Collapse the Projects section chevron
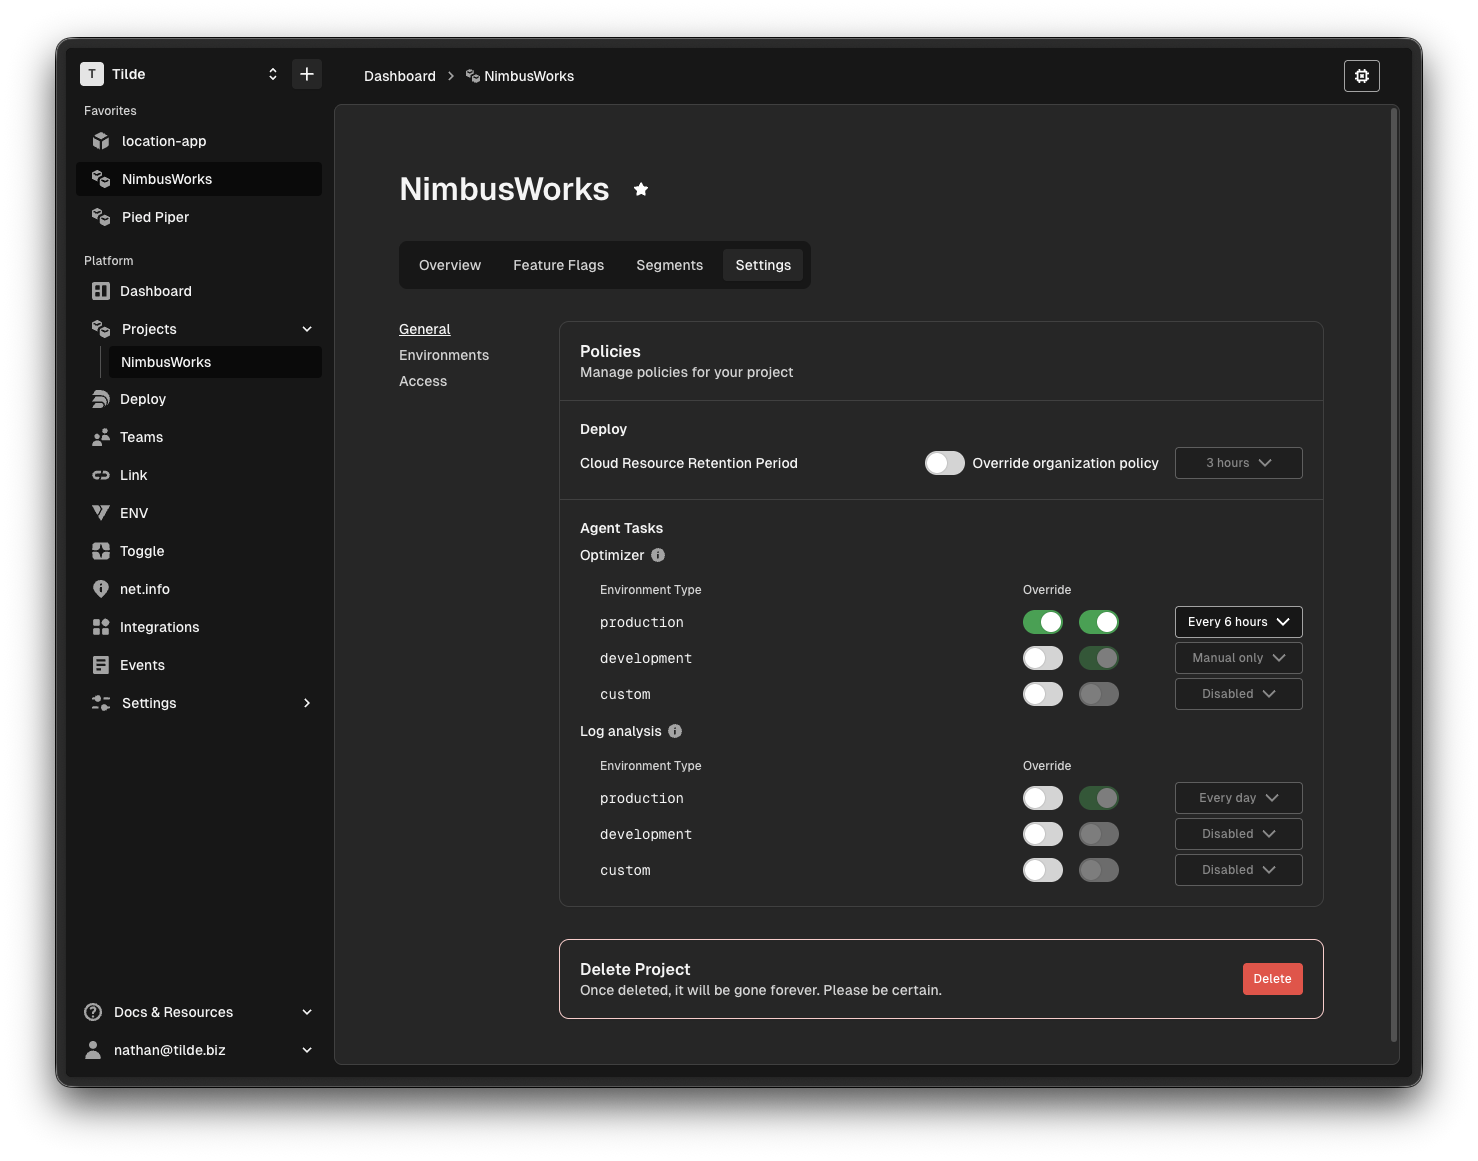Viewport: 1478px width, 1161px height. click(x=307, y=329)
